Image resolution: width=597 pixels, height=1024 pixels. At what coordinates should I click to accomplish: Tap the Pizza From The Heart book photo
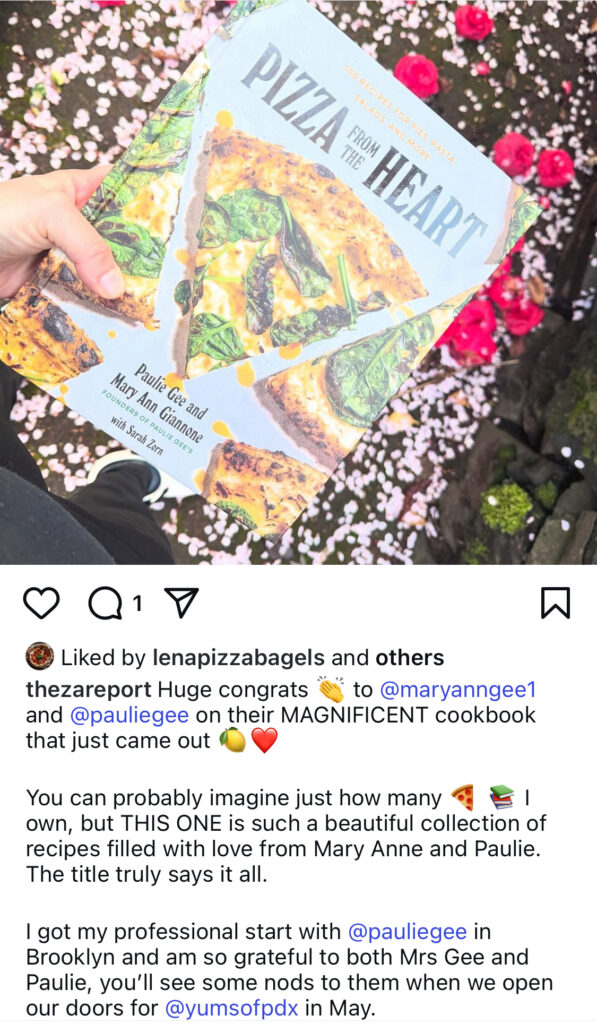[298, 282]
